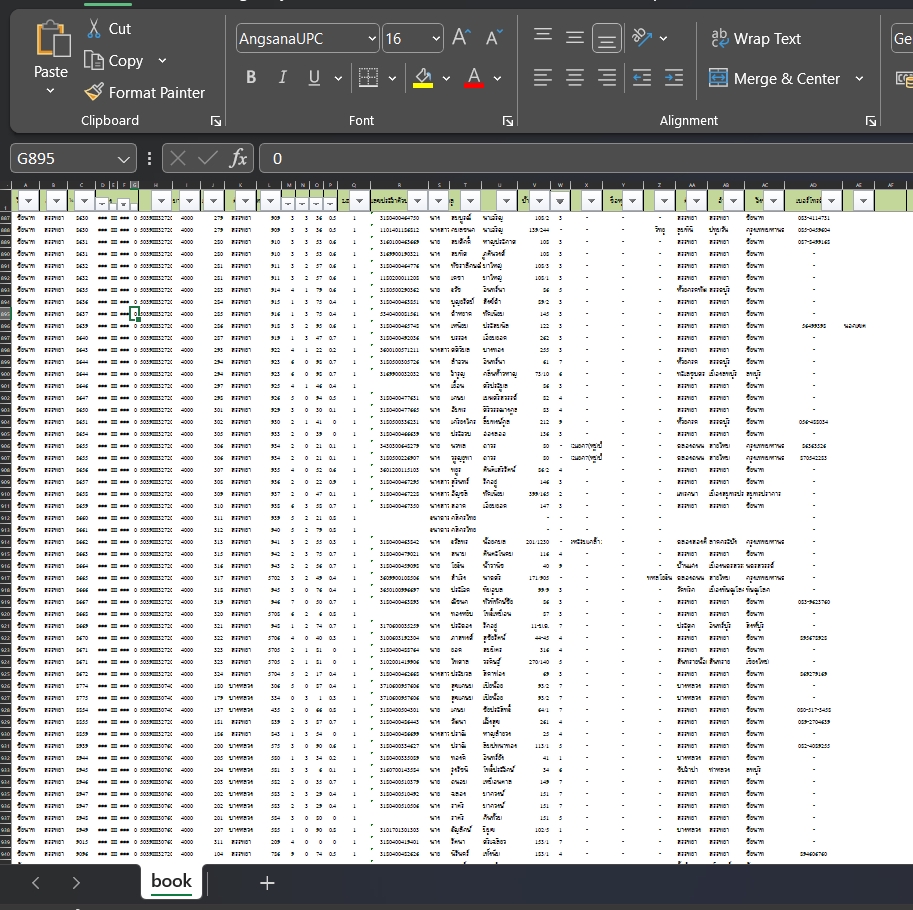Toggle Italic formatting
This screenshot has width=913, height=910.
(282, 77)
